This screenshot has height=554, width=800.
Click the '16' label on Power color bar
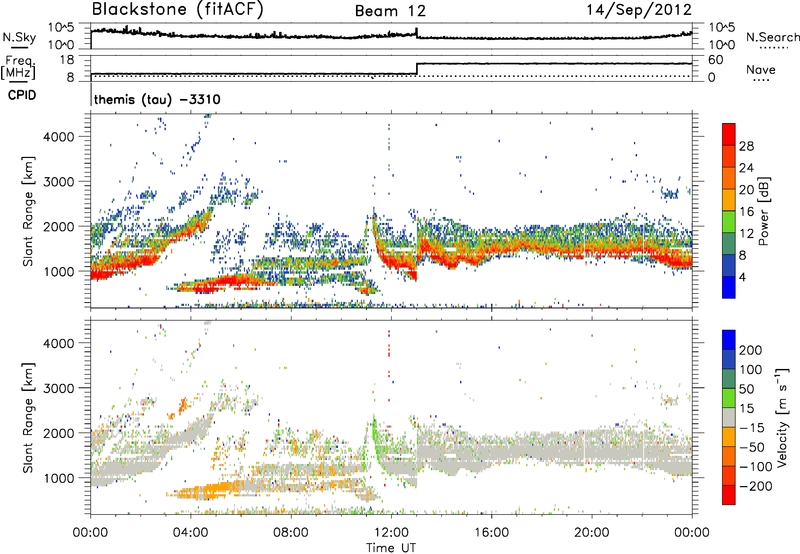pos(746,212)
